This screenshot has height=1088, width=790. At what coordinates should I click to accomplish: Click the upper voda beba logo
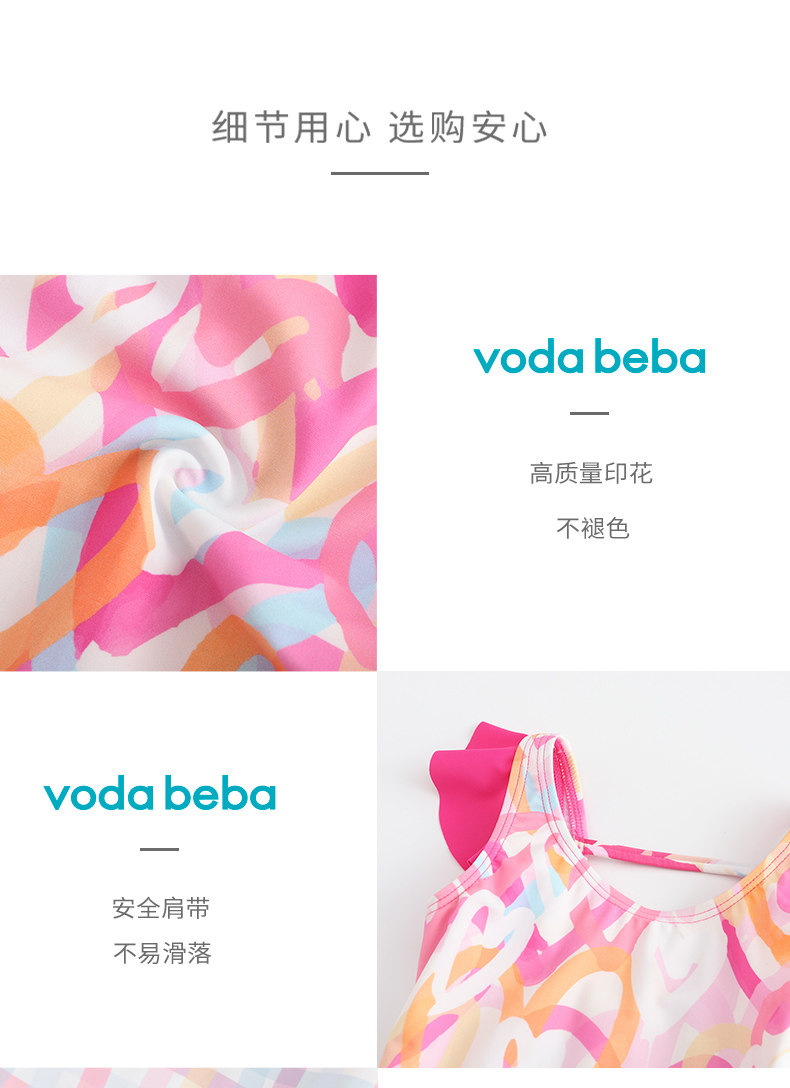[590, 358]
